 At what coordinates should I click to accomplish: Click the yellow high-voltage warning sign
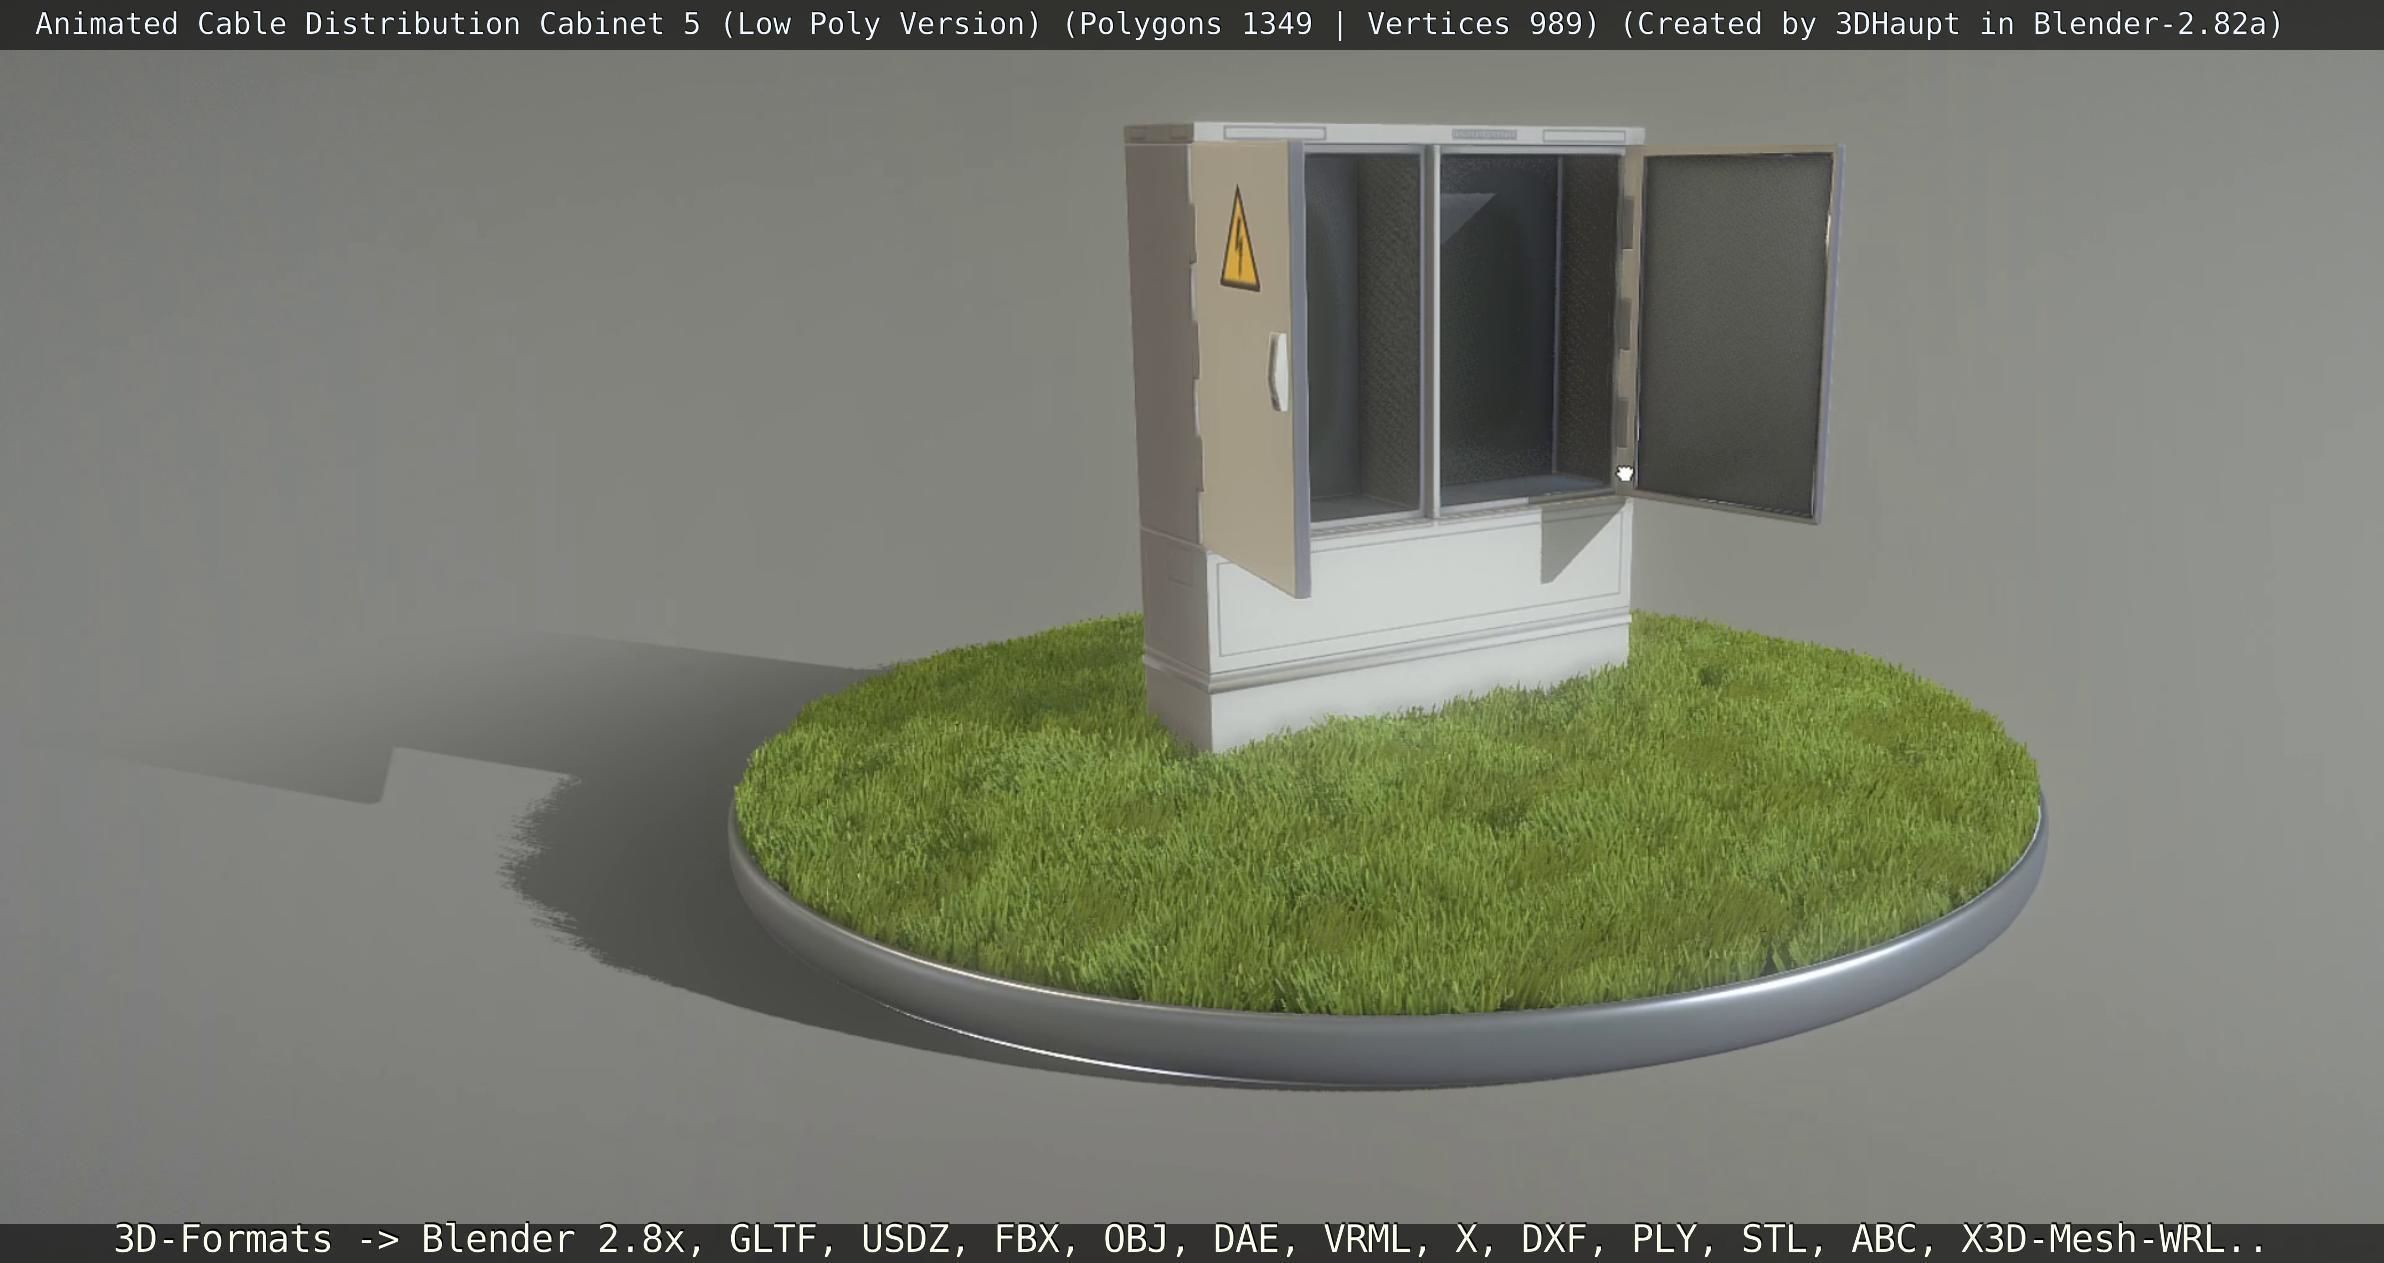[x=1239, y=245]
